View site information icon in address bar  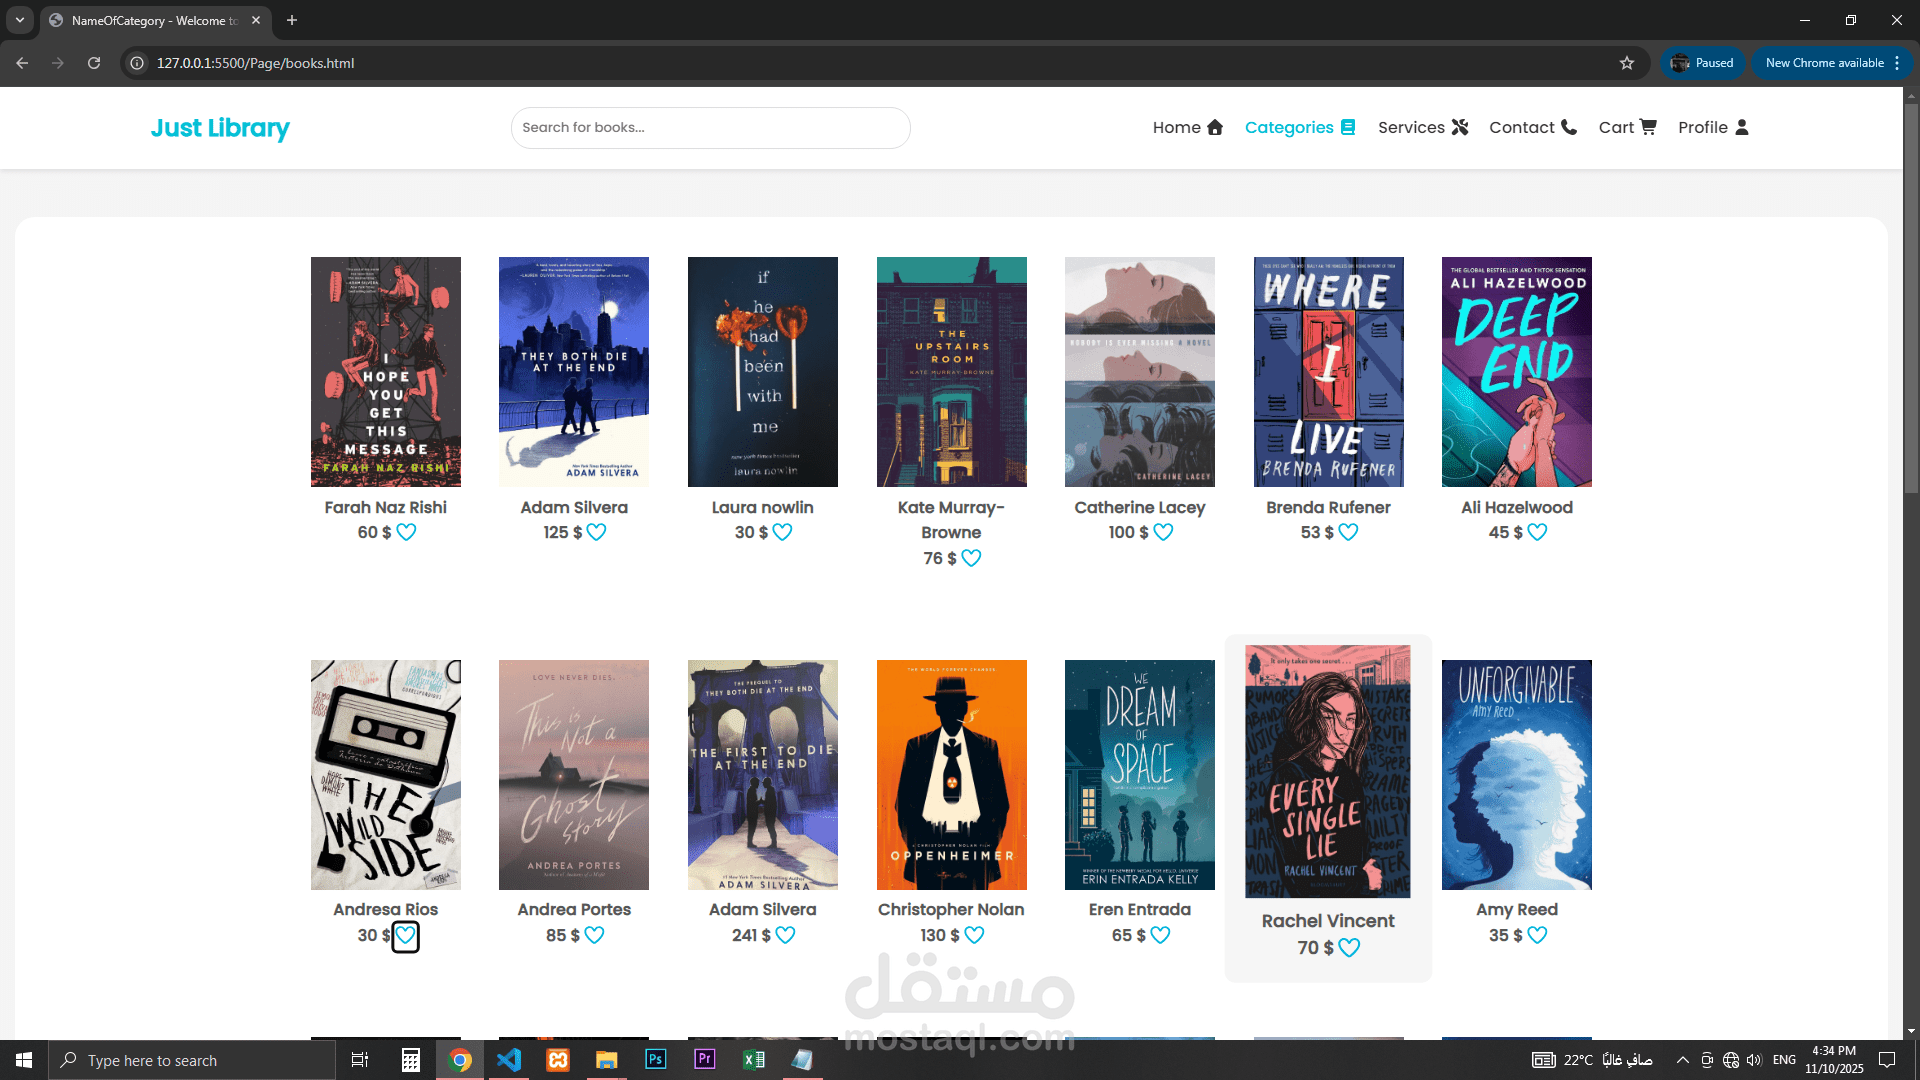click(x=137, y=63)
